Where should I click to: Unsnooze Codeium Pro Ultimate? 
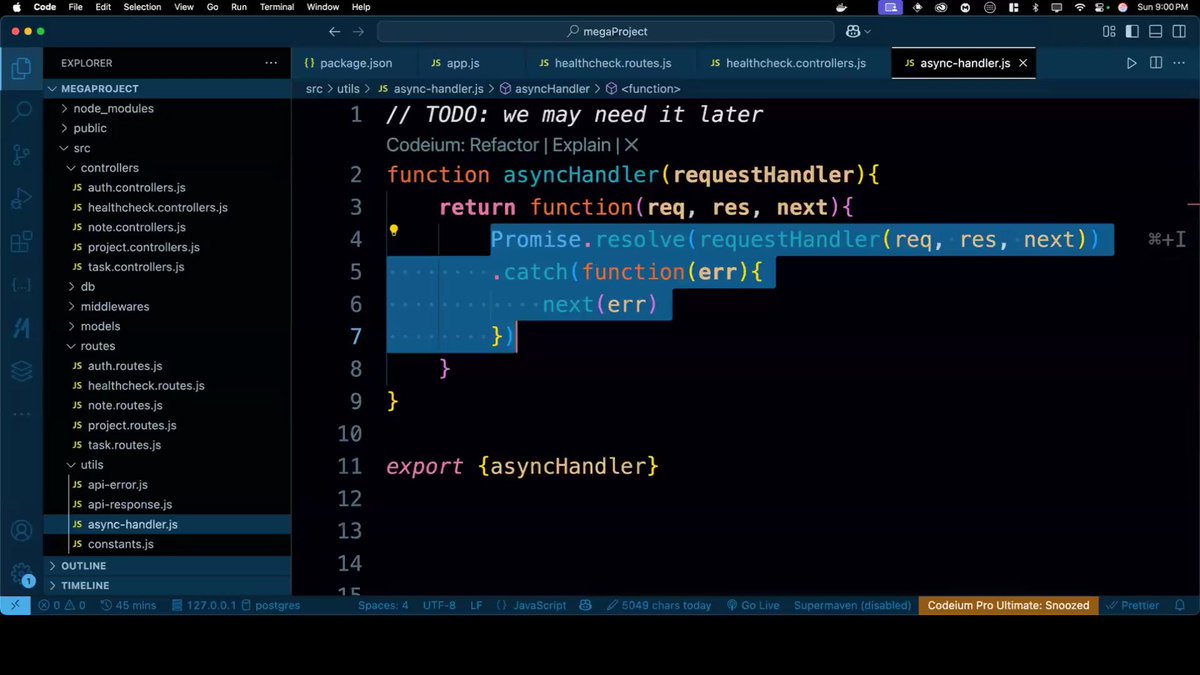coord(1008,605)
